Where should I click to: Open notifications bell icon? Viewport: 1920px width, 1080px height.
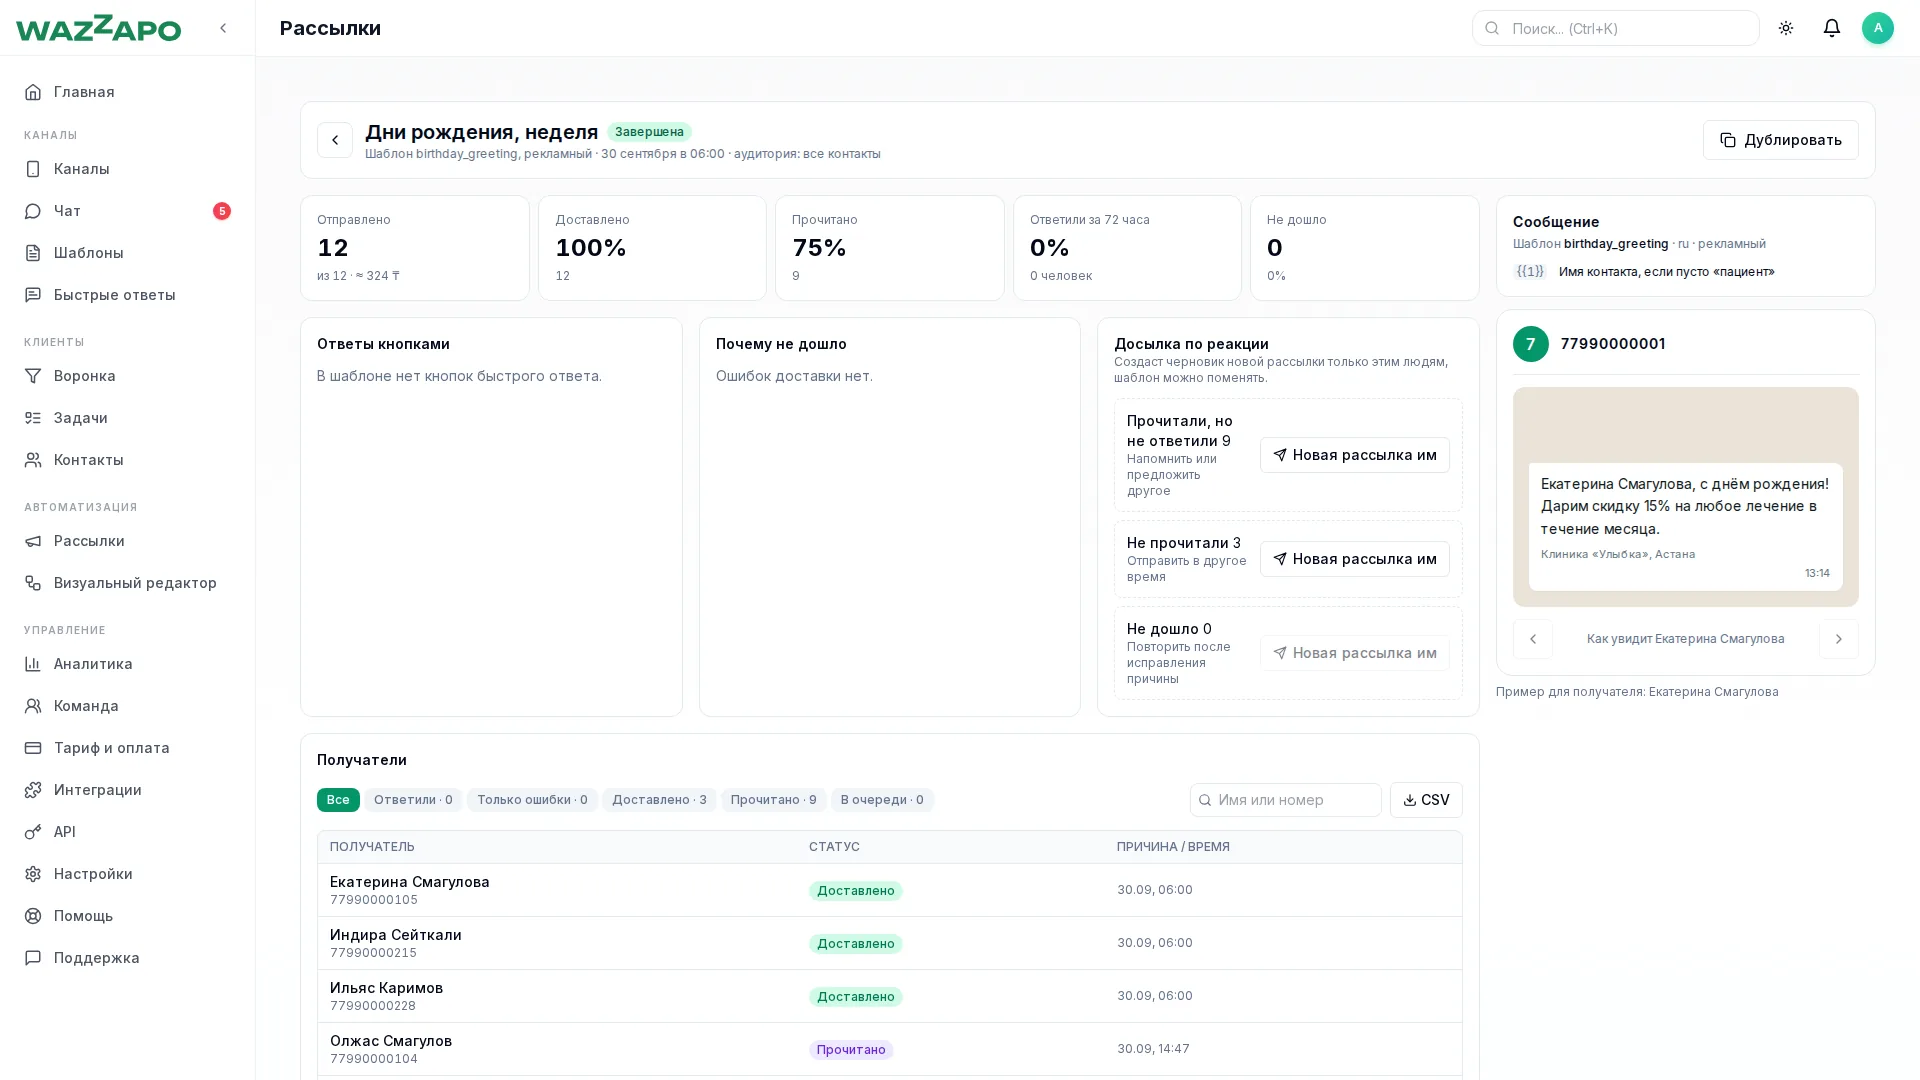[x=1832, y=28]
